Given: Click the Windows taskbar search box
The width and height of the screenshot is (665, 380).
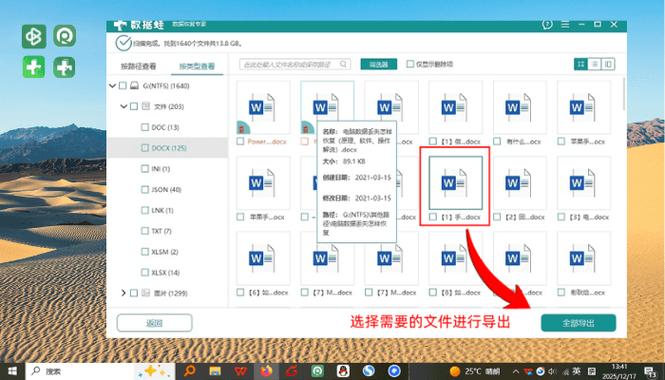Looking at the screenshot, I should click(100, 371).
